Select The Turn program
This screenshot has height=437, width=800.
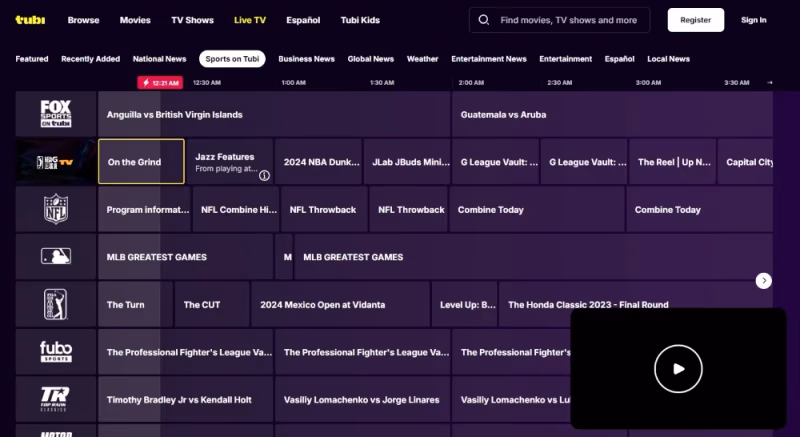(135, 304)
